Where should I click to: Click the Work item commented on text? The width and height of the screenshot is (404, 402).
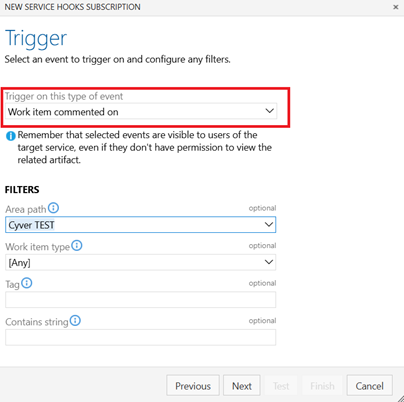(x=63, y=112)
